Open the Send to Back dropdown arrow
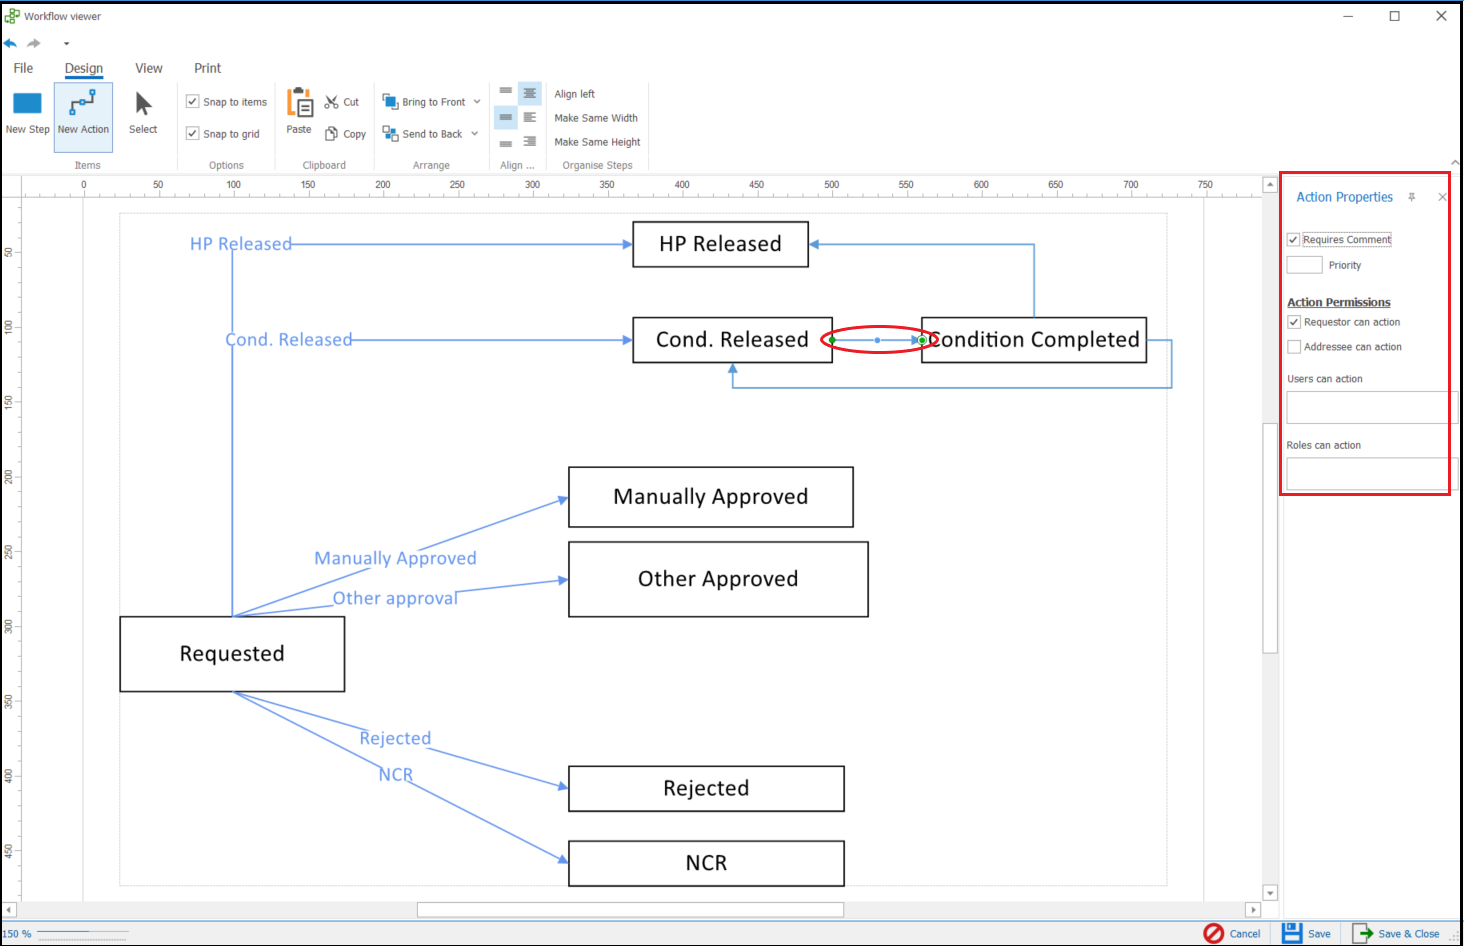The height and width of the screenshot is (946, 1464). pyautogui.click(x=475, y=134)
